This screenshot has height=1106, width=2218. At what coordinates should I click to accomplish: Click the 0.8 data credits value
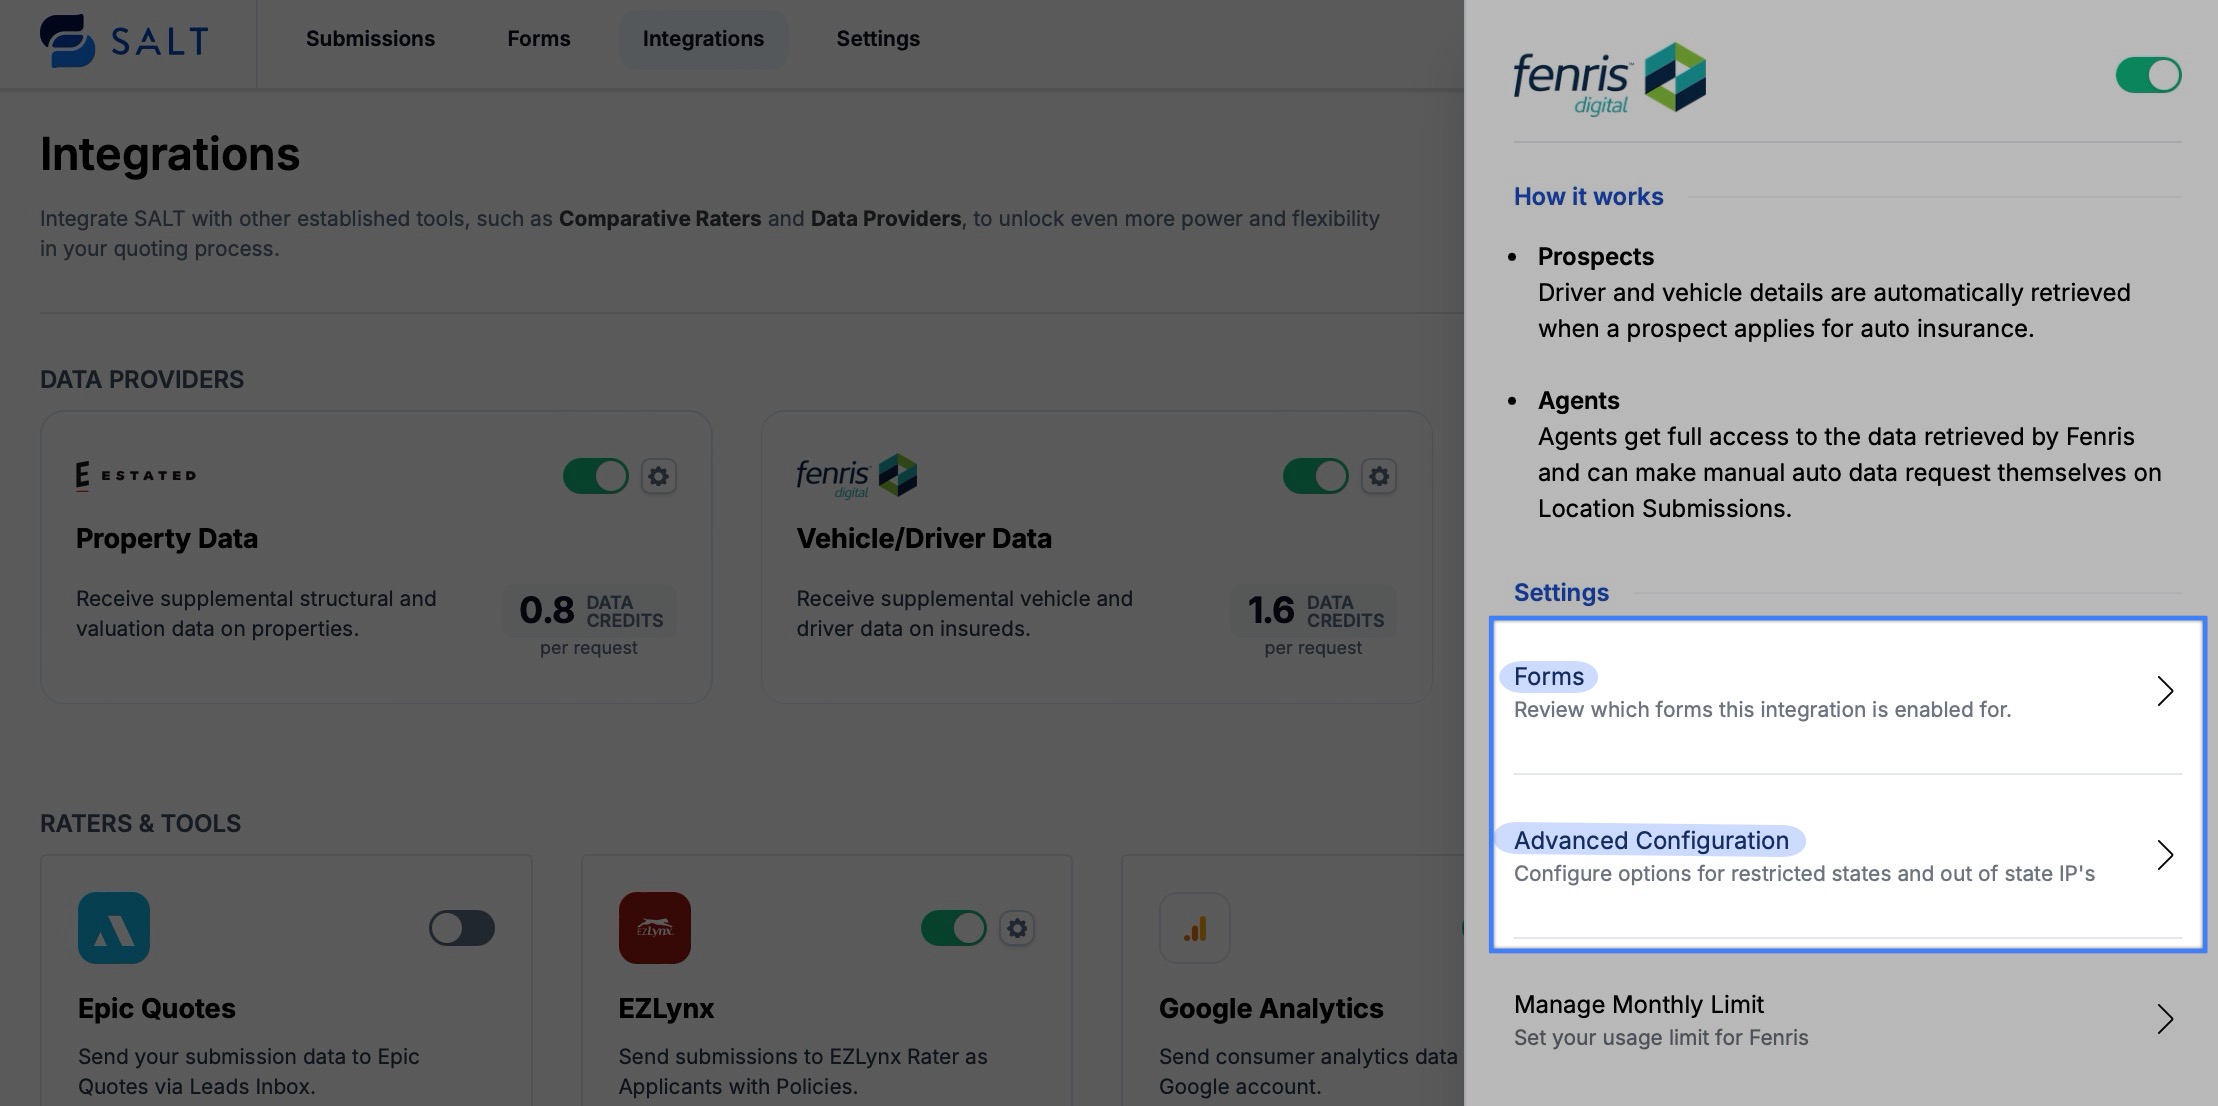coord(547,610)
